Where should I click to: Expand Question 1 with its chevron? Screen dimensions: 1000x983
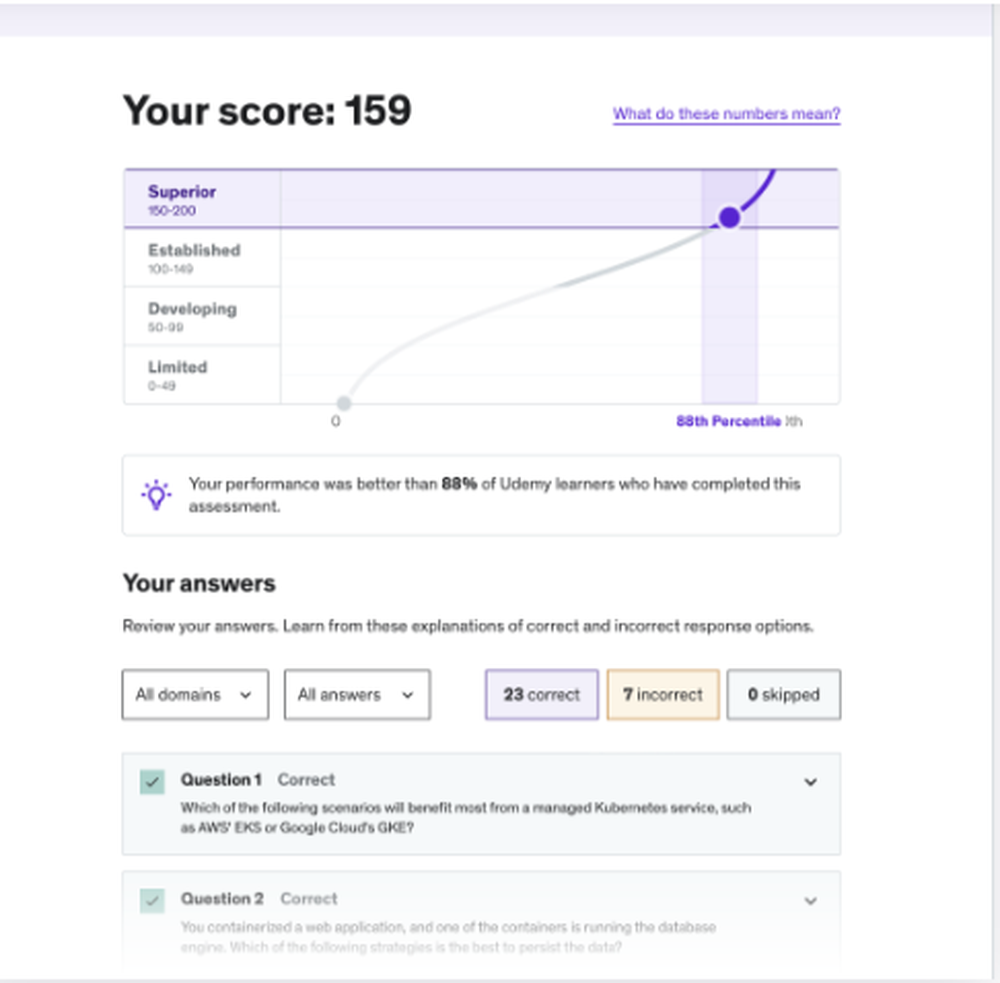click(x=810, y=781)
